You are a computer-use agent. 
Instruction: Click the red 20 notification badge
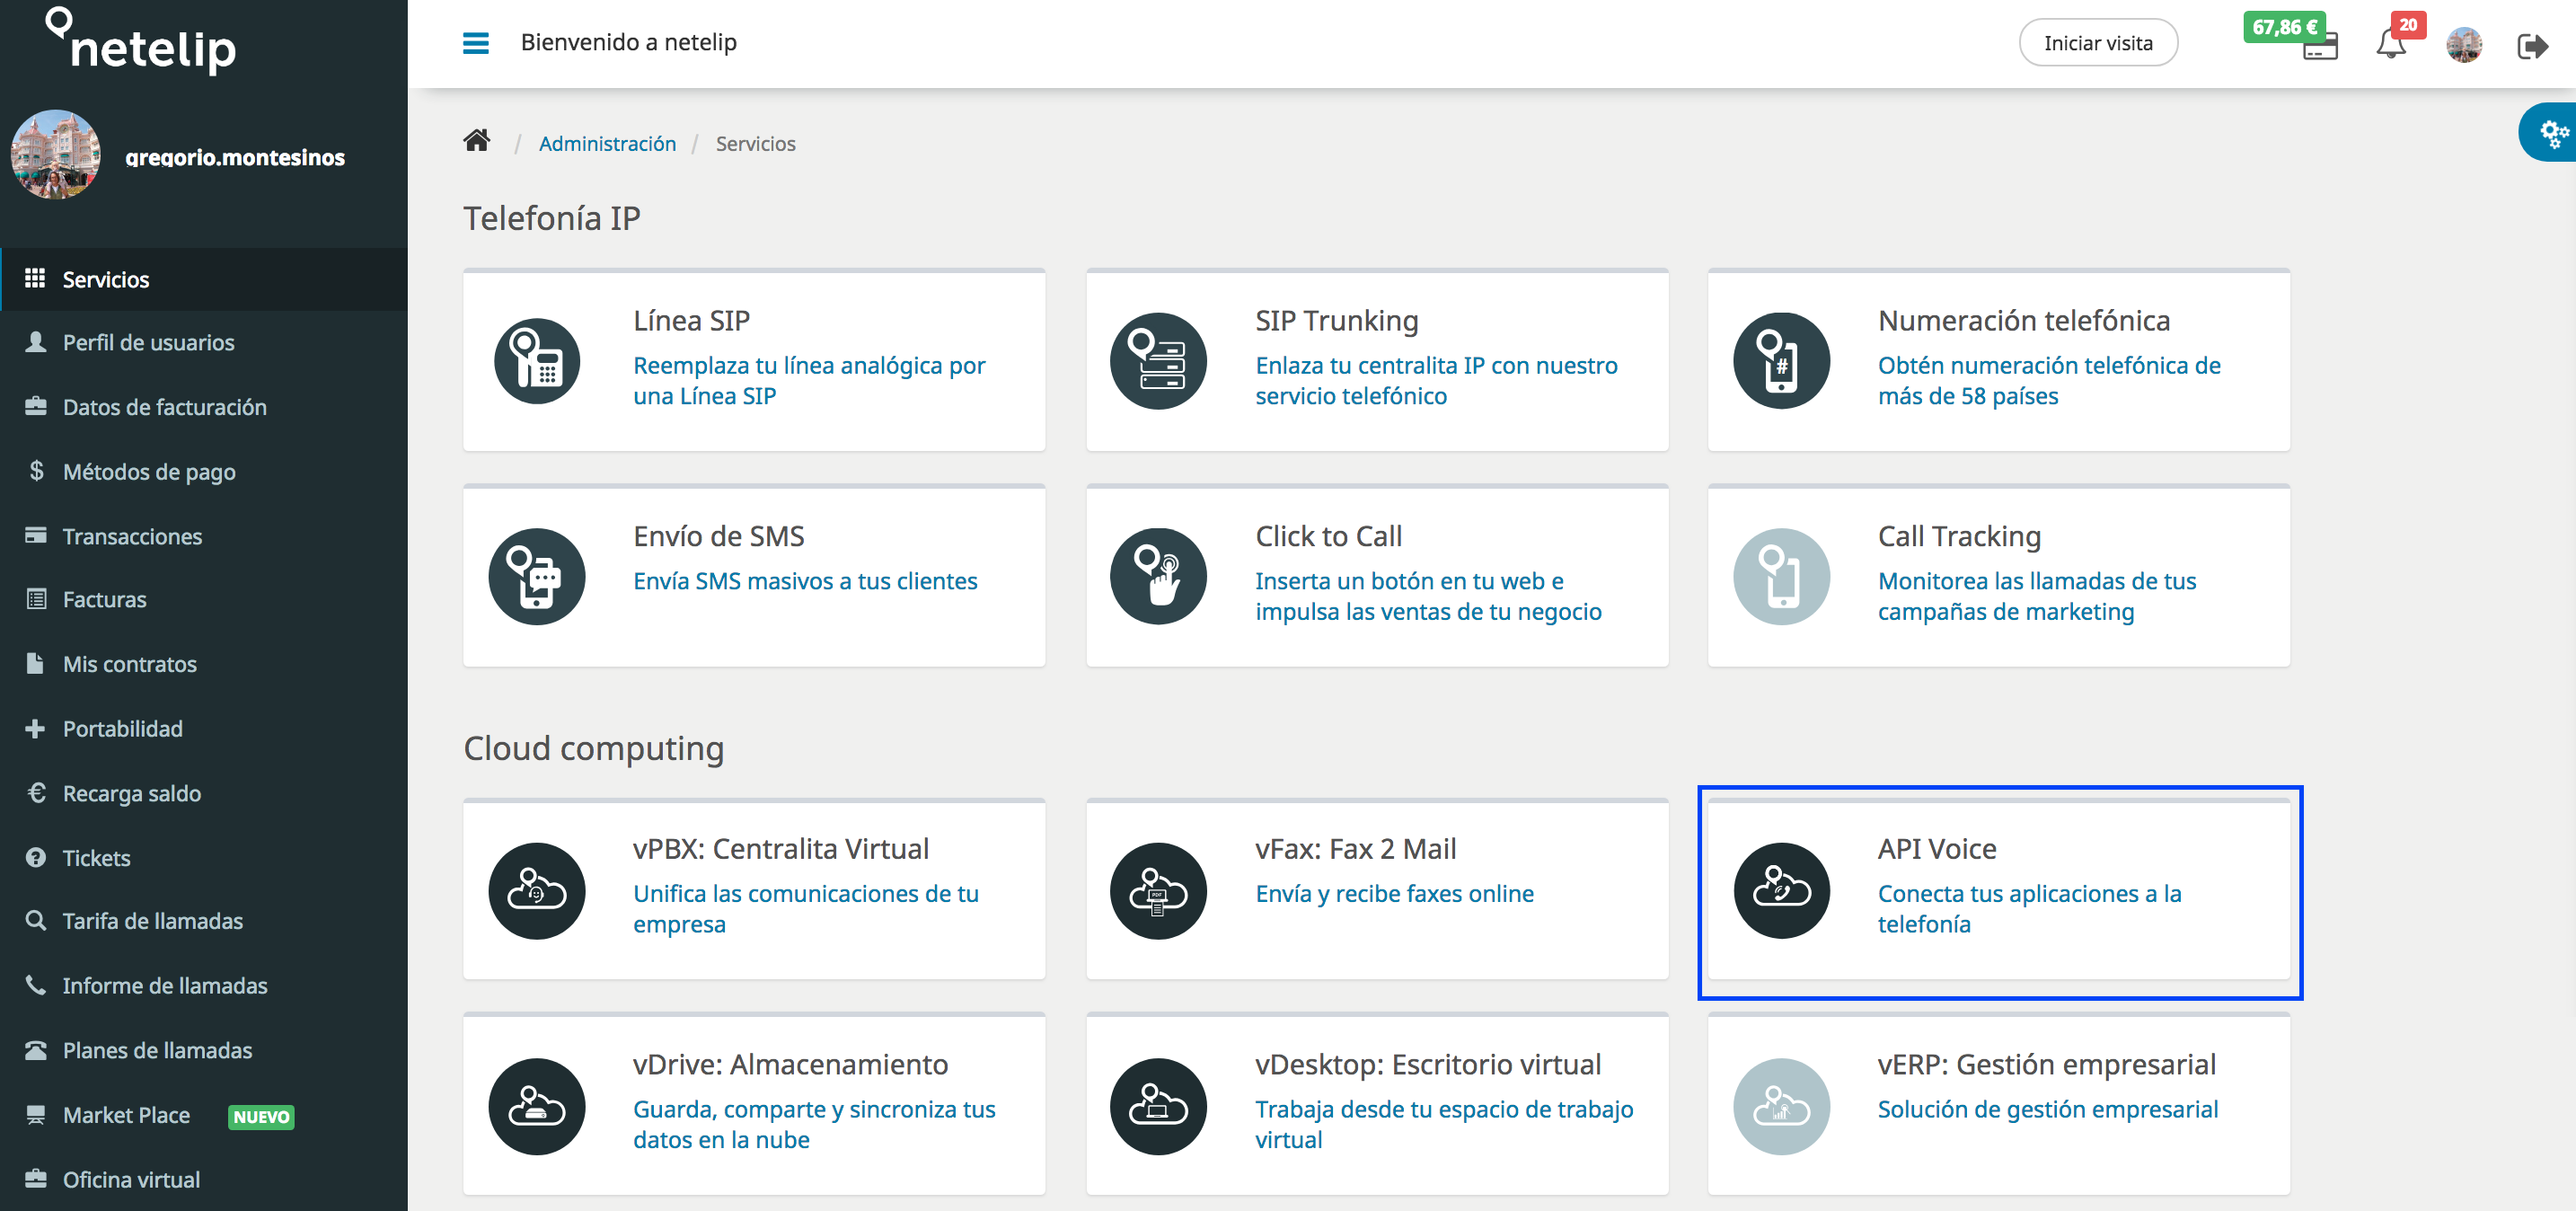(2408, 25)
